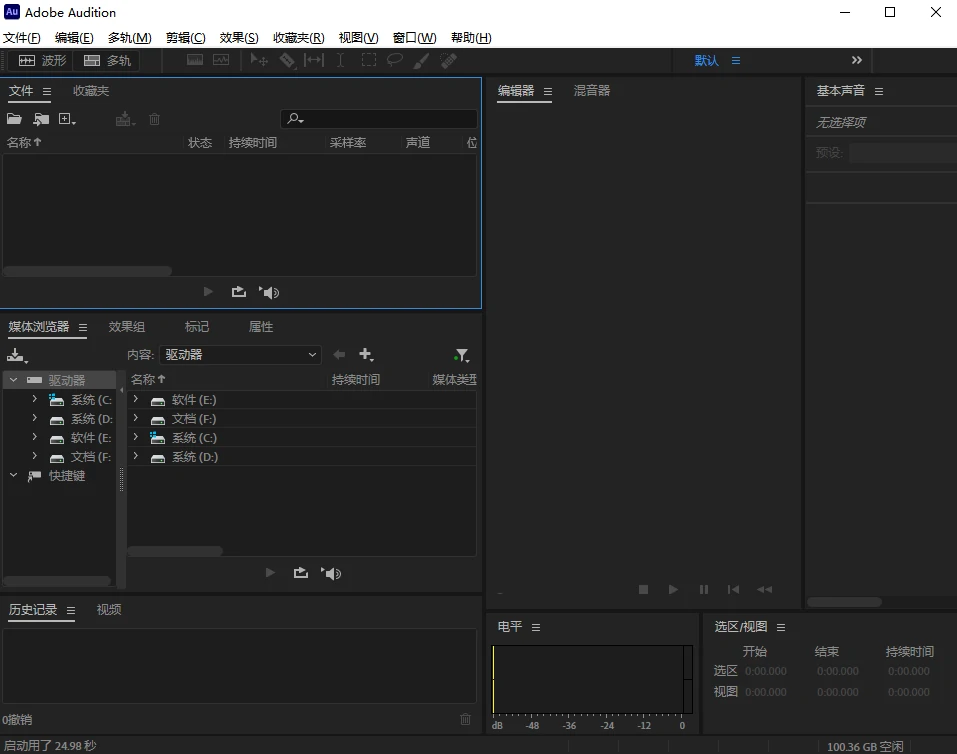This screenshot has height=754, width=957.
Task: Select the Spot Healing Brush tool
Action: (x=449, y=61)
